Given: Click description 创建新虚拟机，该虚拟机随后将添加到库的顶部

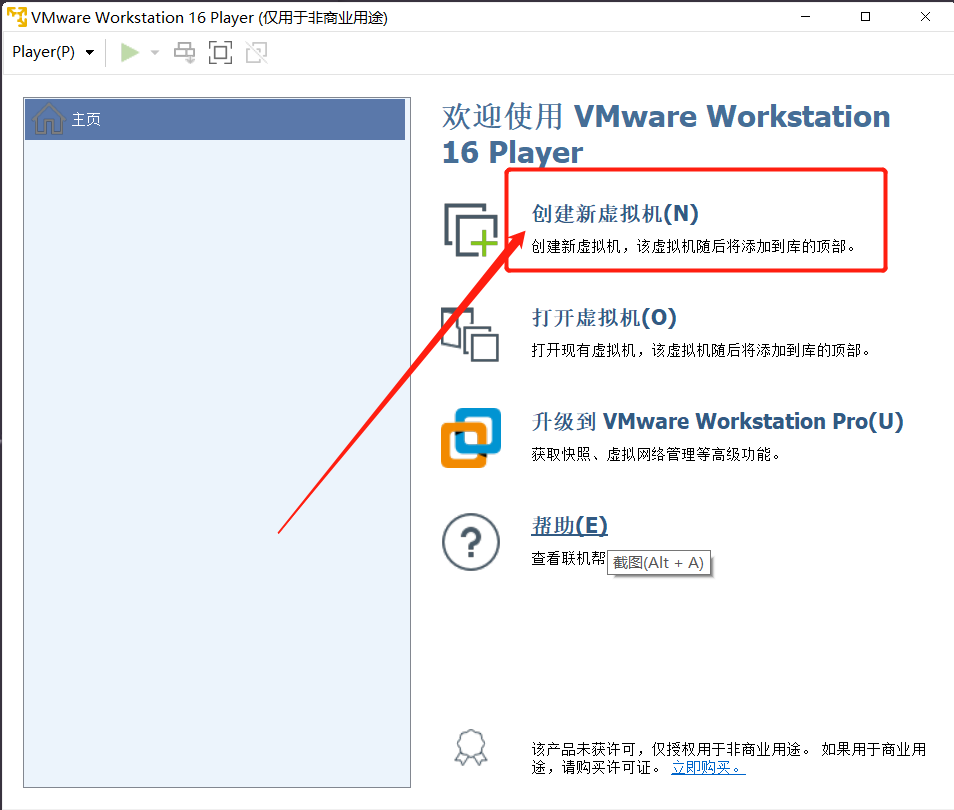Looking at the screenshot, I should (694, 246).
